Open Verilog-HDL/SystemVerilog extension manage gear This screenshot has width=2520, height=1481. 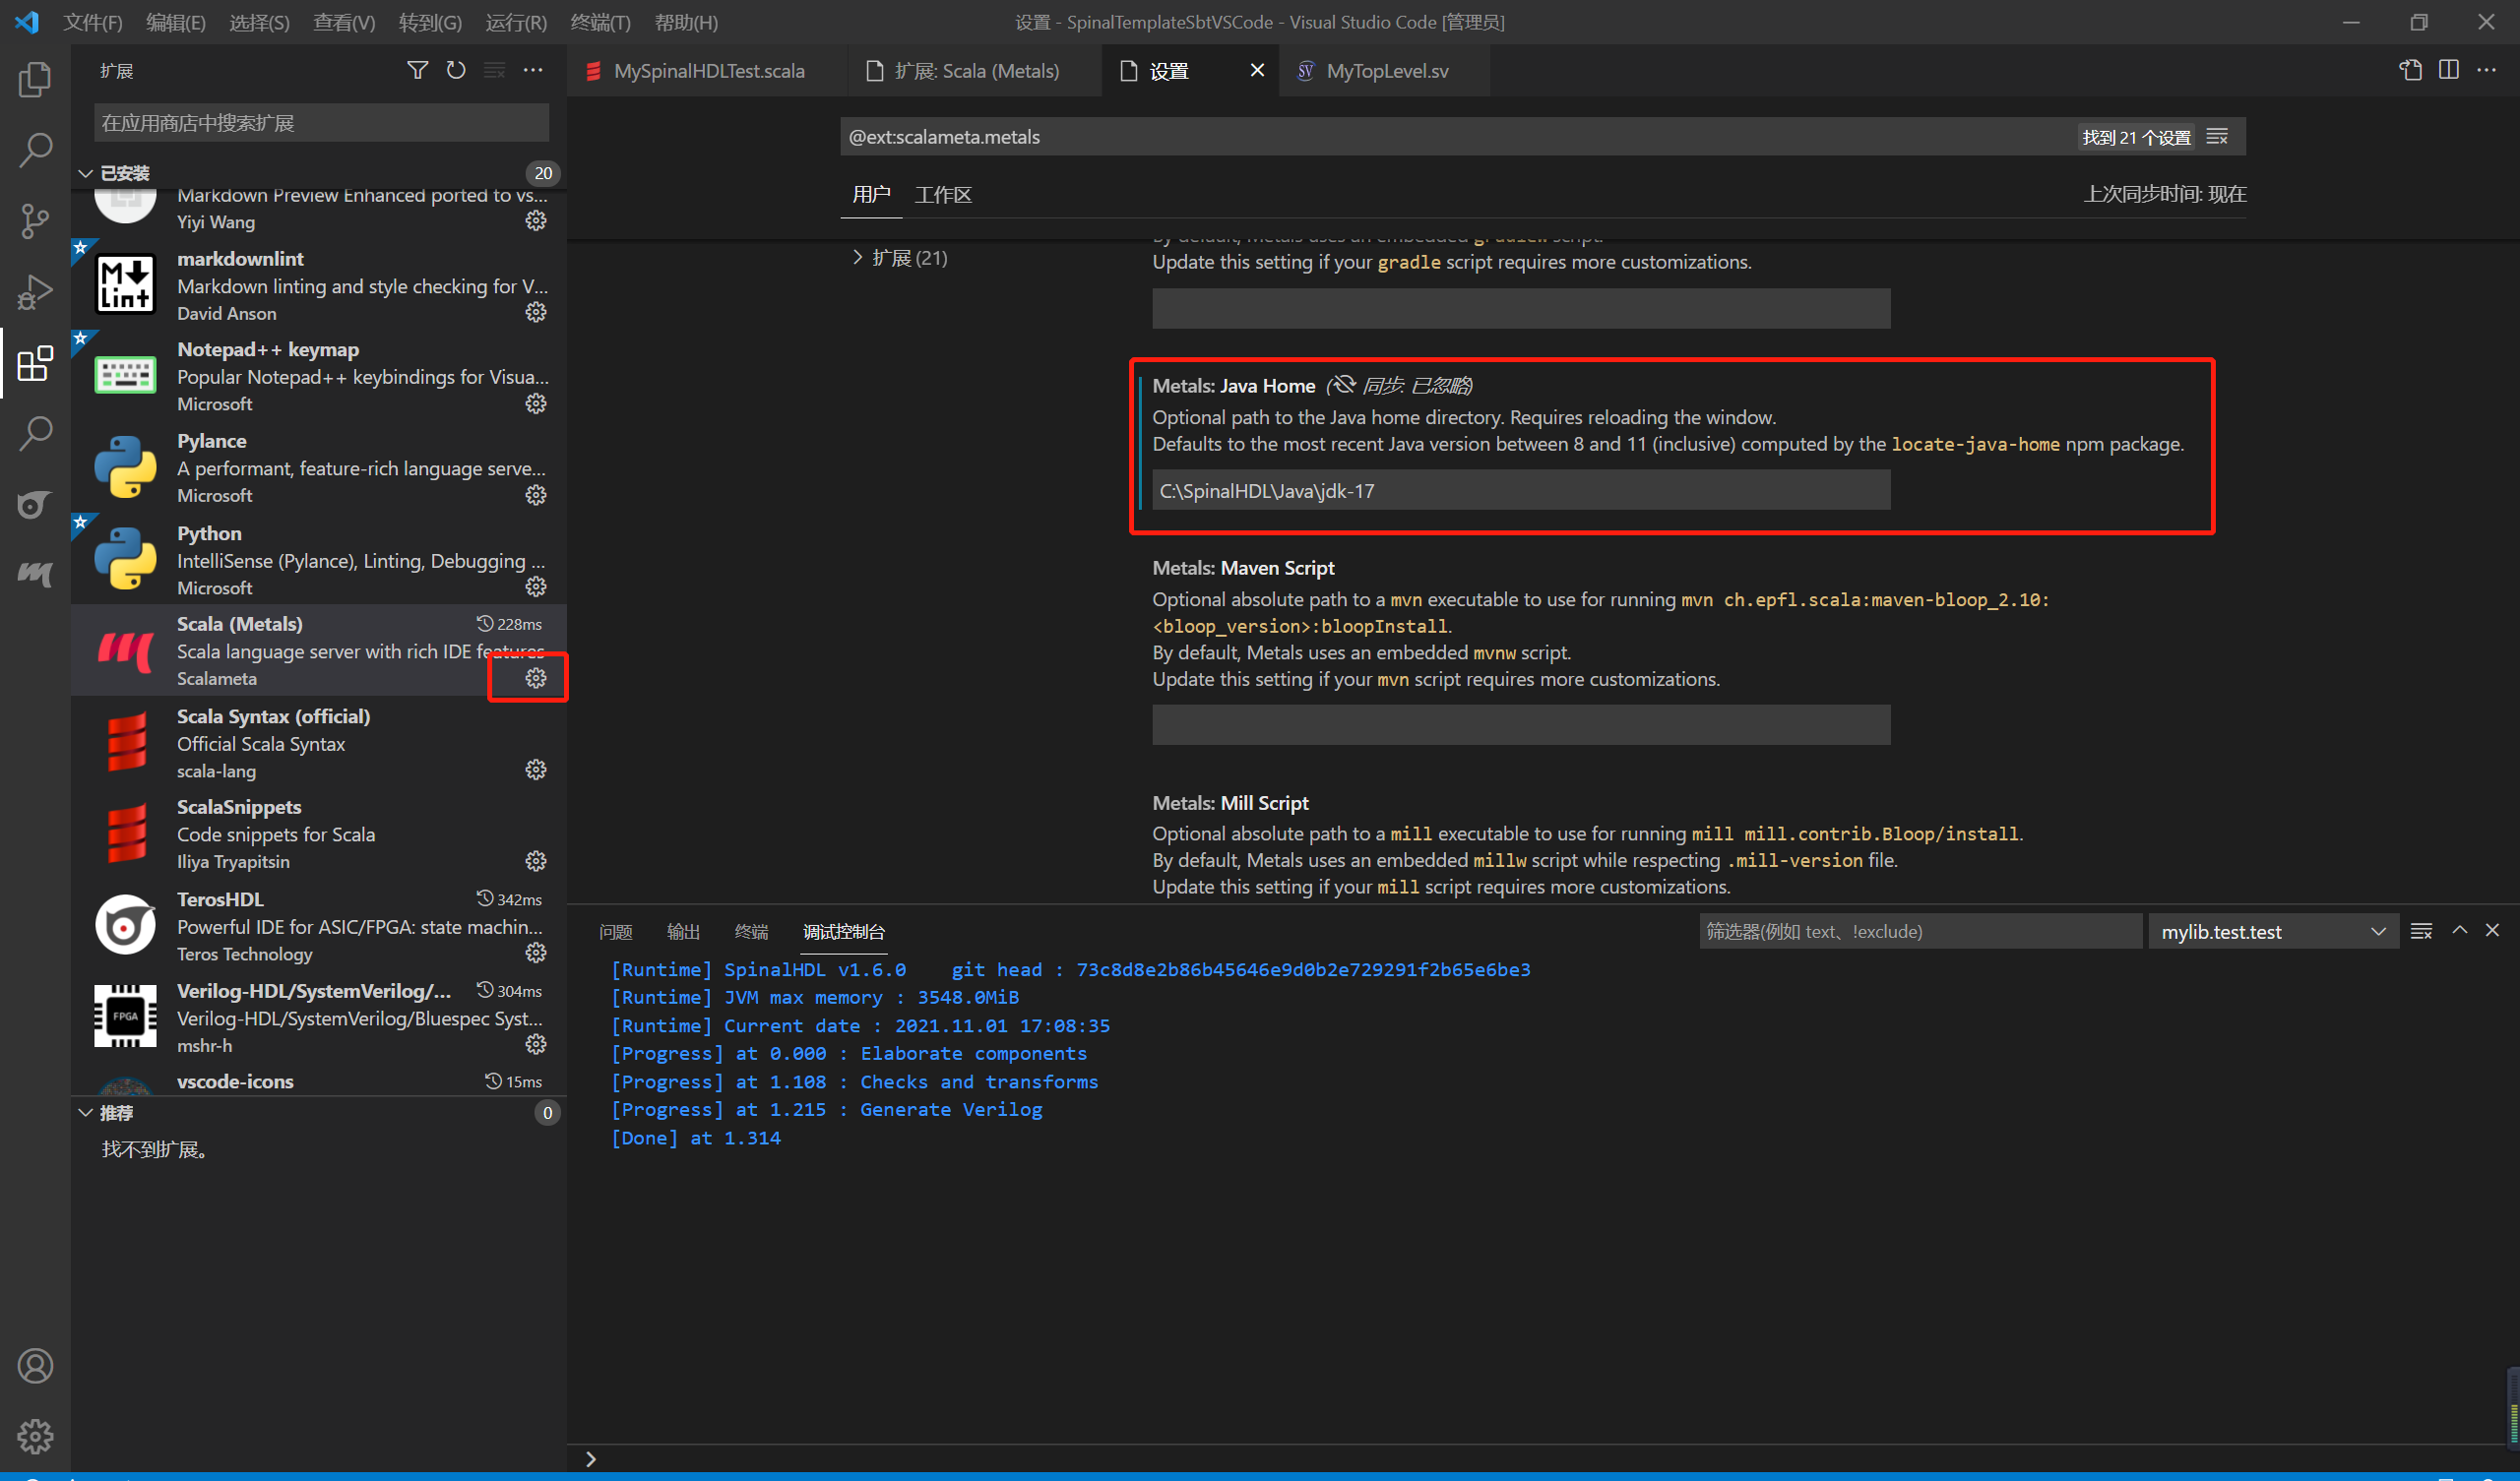(536, 1044)
